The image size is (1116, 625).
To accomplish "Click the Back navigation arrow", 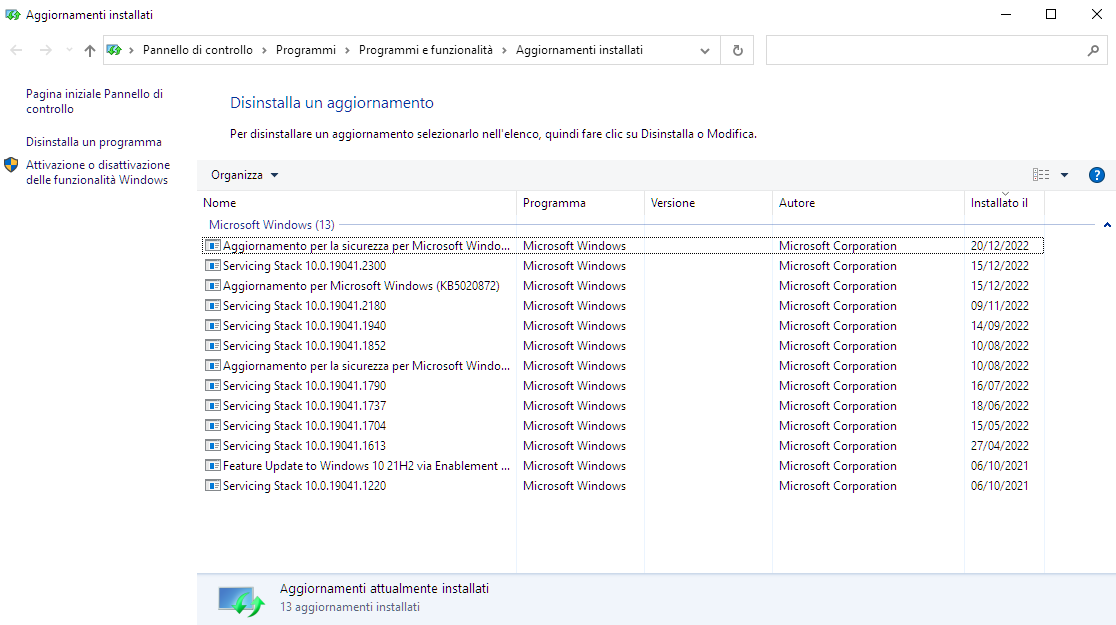I will [x=16, y=50].
